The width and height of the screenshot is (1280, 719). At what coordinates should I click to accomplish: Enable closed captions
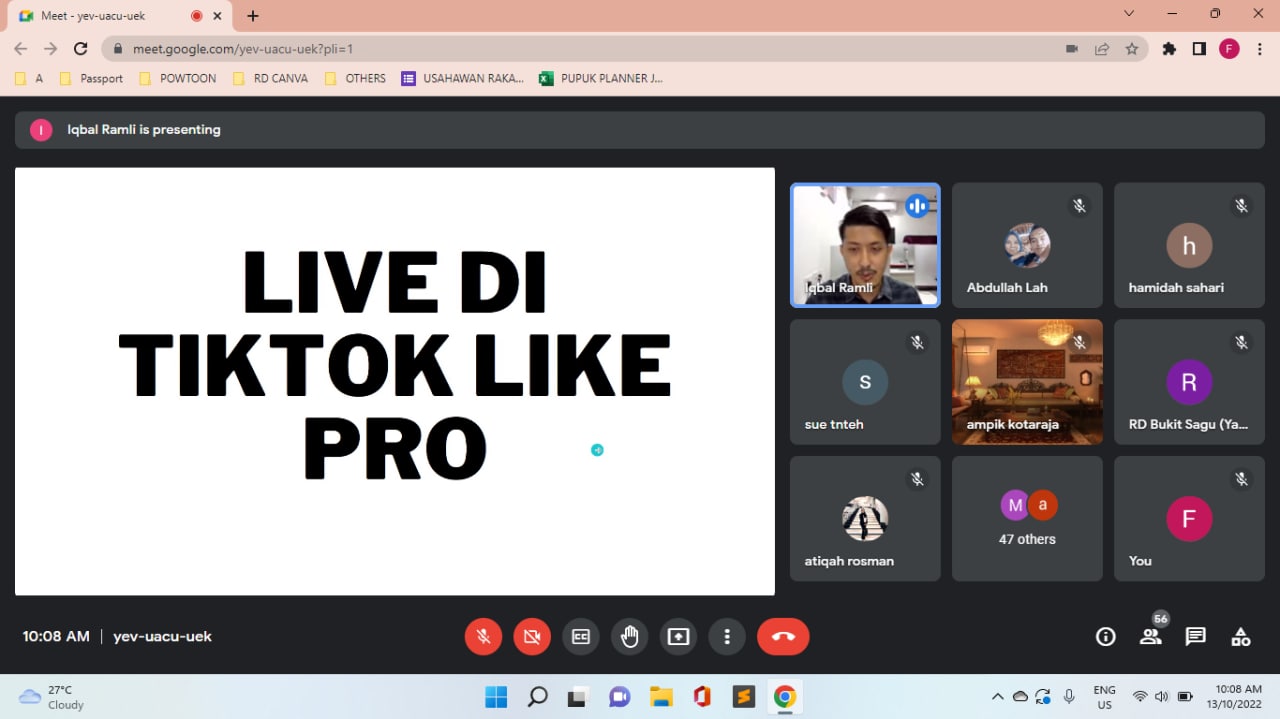click(580, 637)
